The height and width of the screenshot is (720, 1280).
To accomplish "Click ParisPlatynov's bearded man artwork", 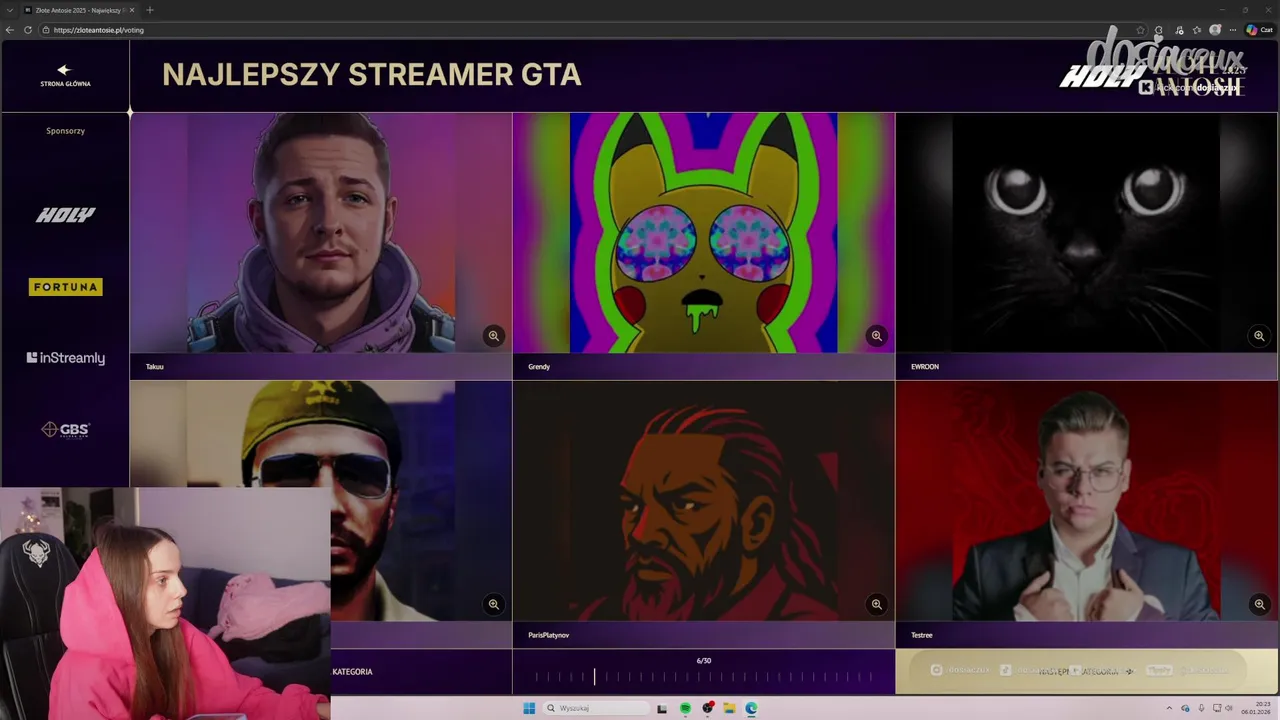I will (x=704, y=501).
